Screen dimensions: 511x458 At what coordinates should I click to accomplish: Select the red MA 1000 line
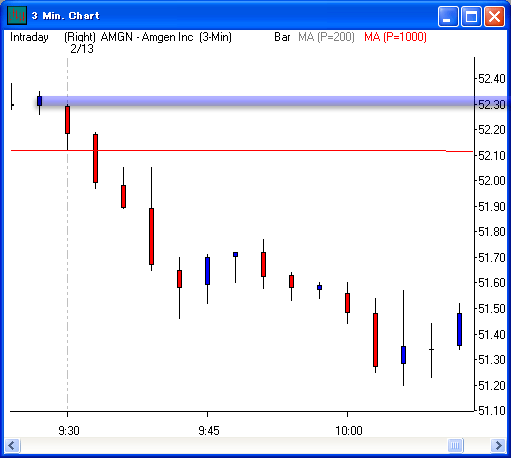[x=242, y=151]
